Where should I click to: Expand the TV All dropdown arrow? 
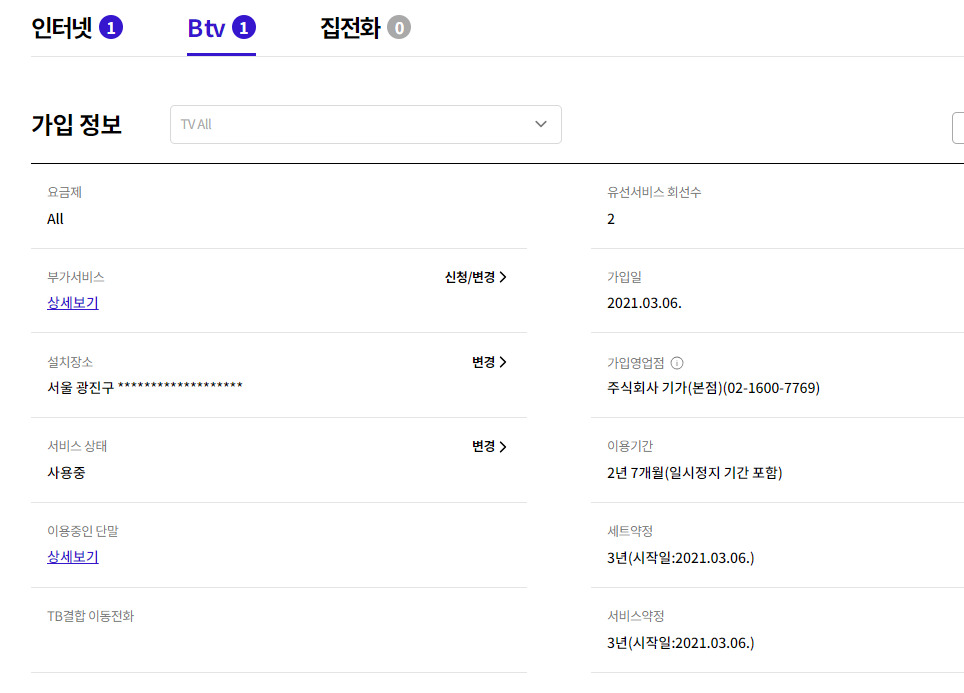coord(541,124)
